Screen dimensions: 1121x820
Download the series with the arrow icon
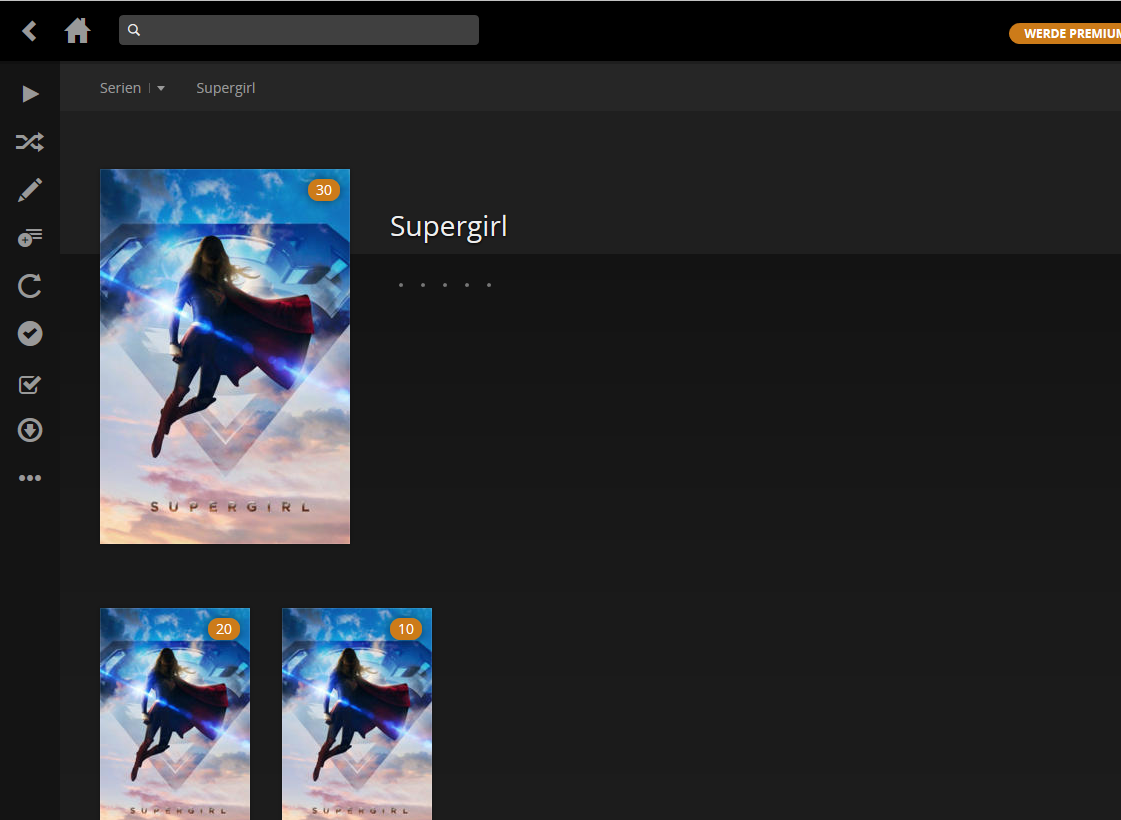pos(30,430)
